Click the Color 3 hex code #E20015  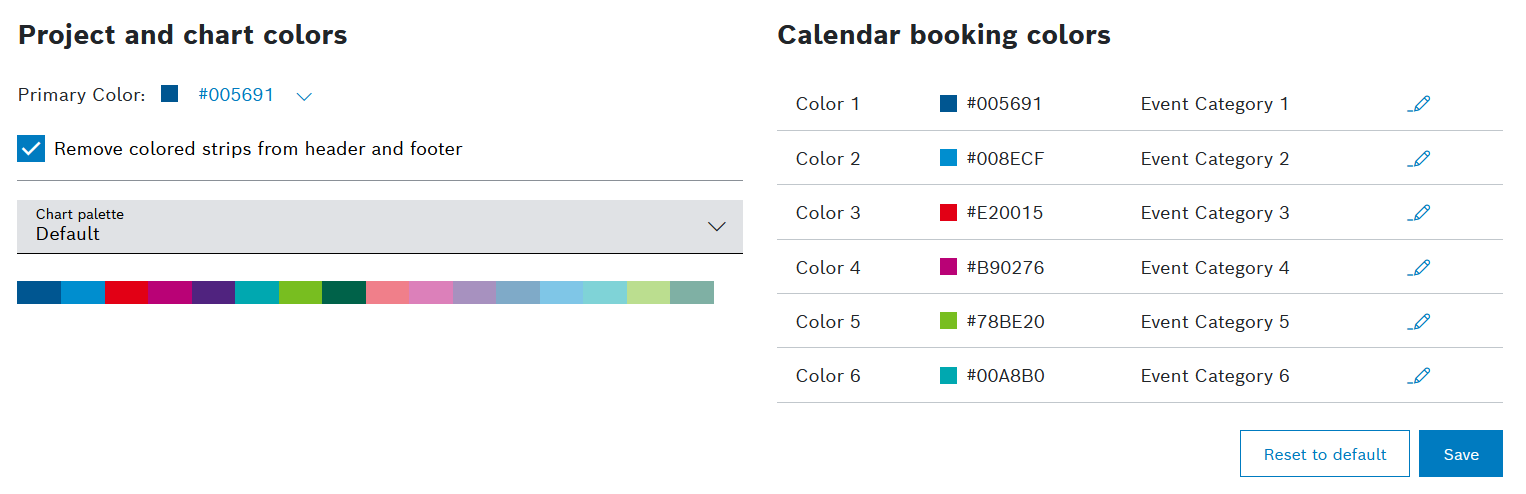pos(1004,213)
